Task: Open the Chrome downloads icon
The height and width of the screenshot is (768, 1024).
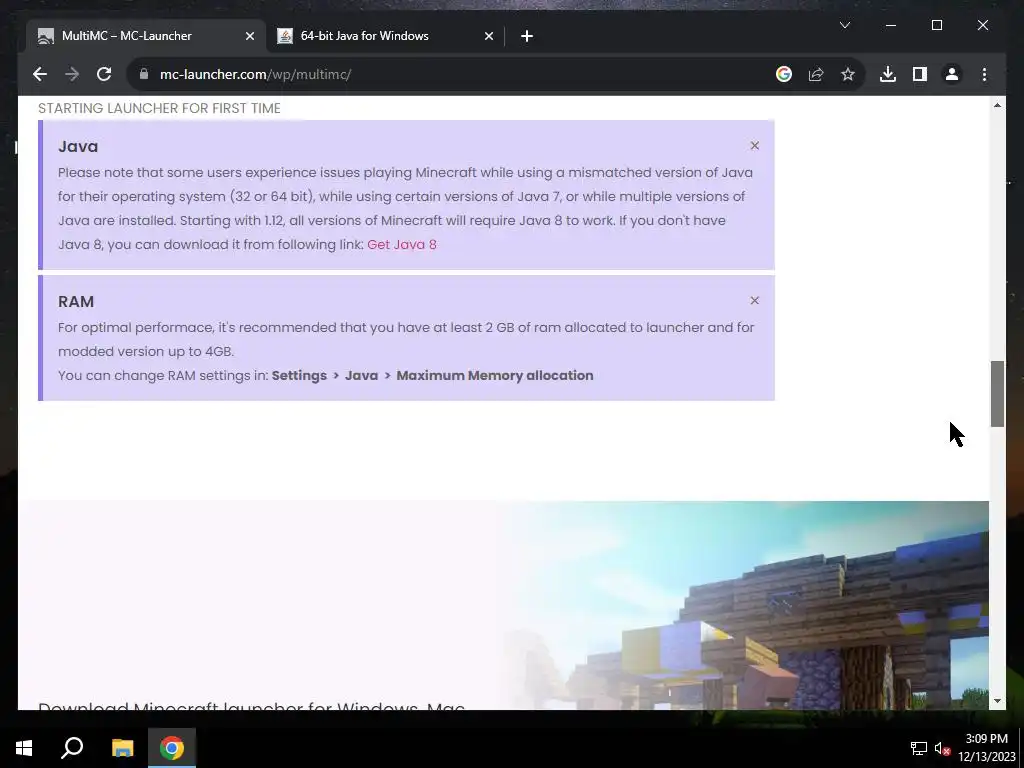Action: click(x=888, y=74)
